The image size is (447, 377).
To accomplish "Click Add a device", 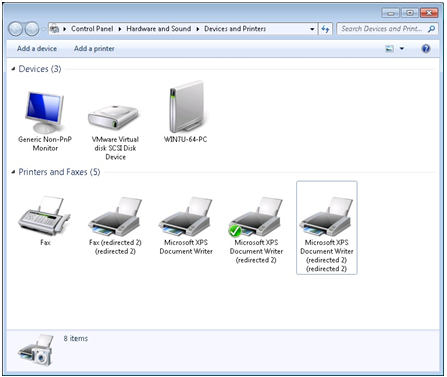I will [x=37, y=49].
